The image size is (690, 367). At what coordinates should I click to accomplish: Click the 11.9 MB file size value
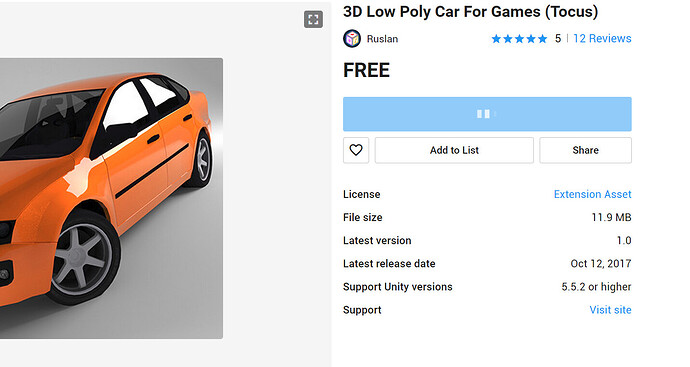pos(611,217)
